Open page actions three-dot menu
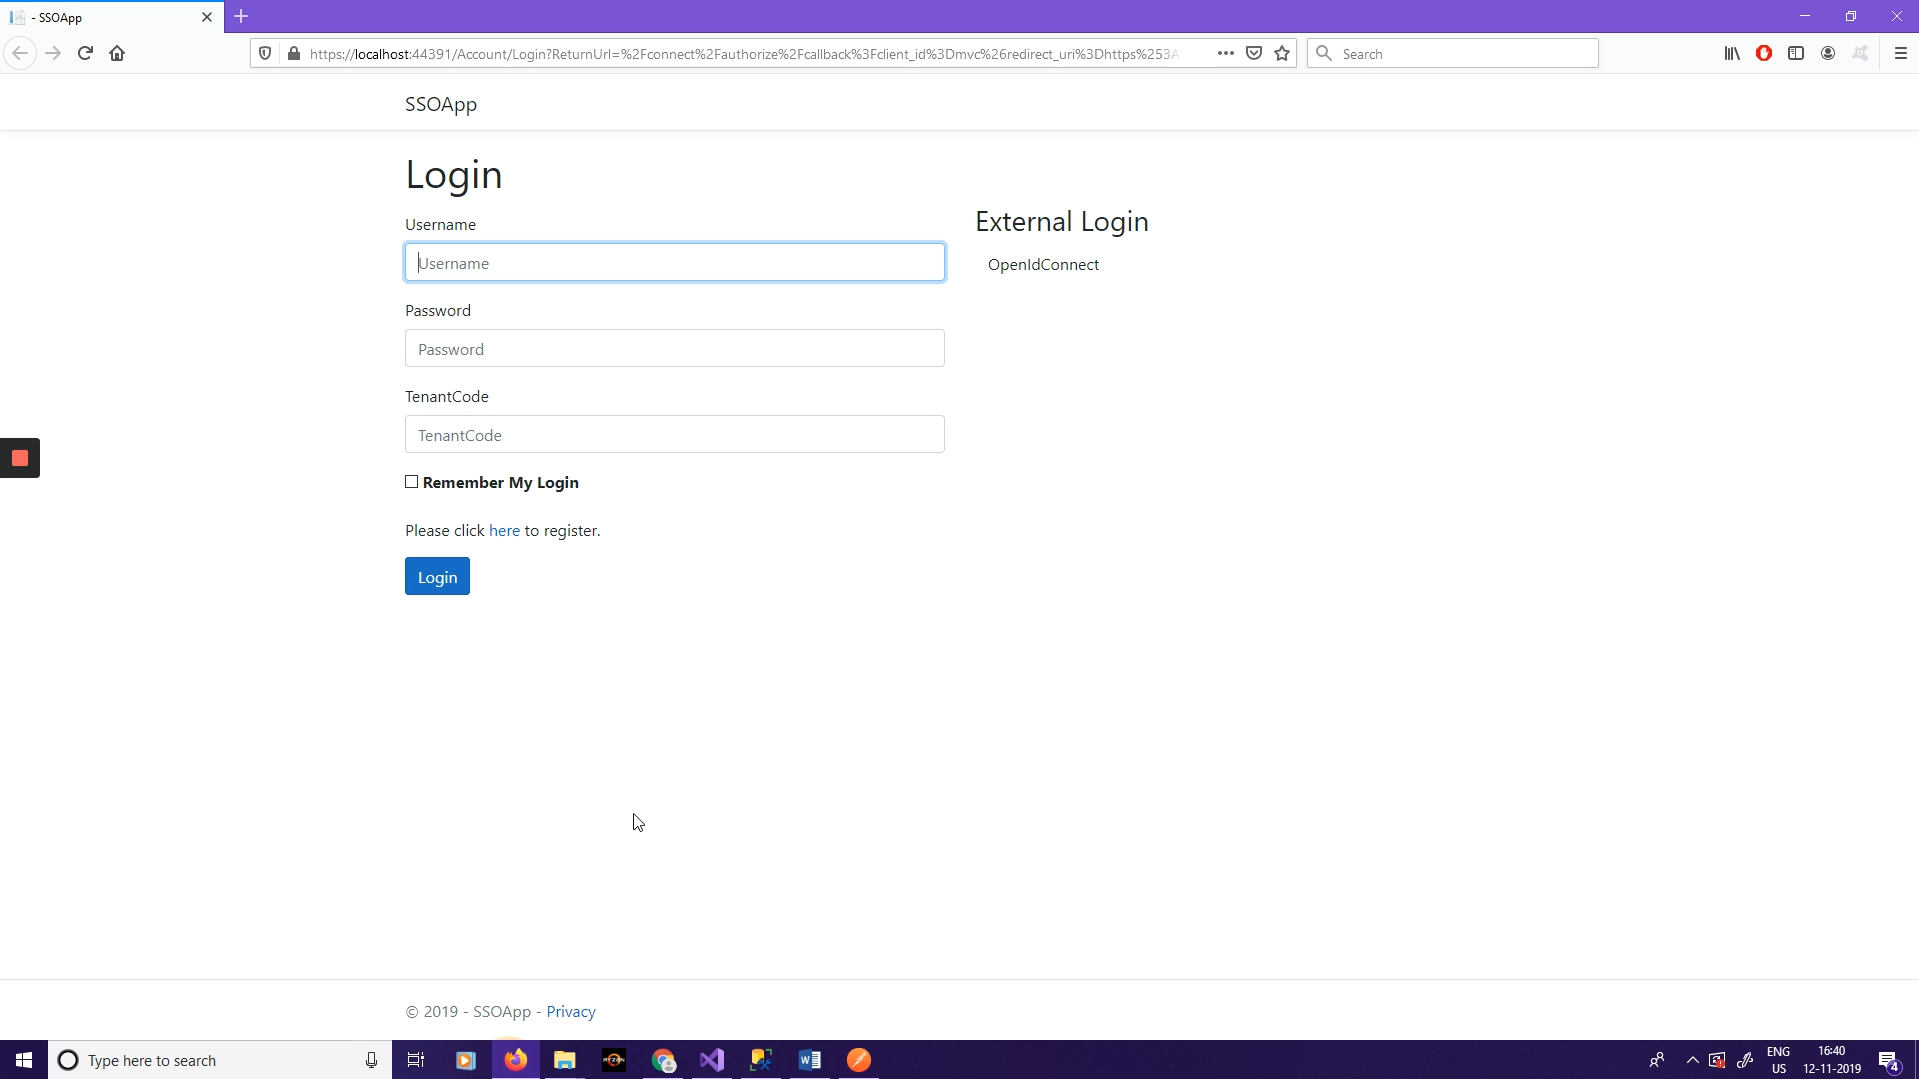Viewport: 1919px width, 1079px height. 1225,53
